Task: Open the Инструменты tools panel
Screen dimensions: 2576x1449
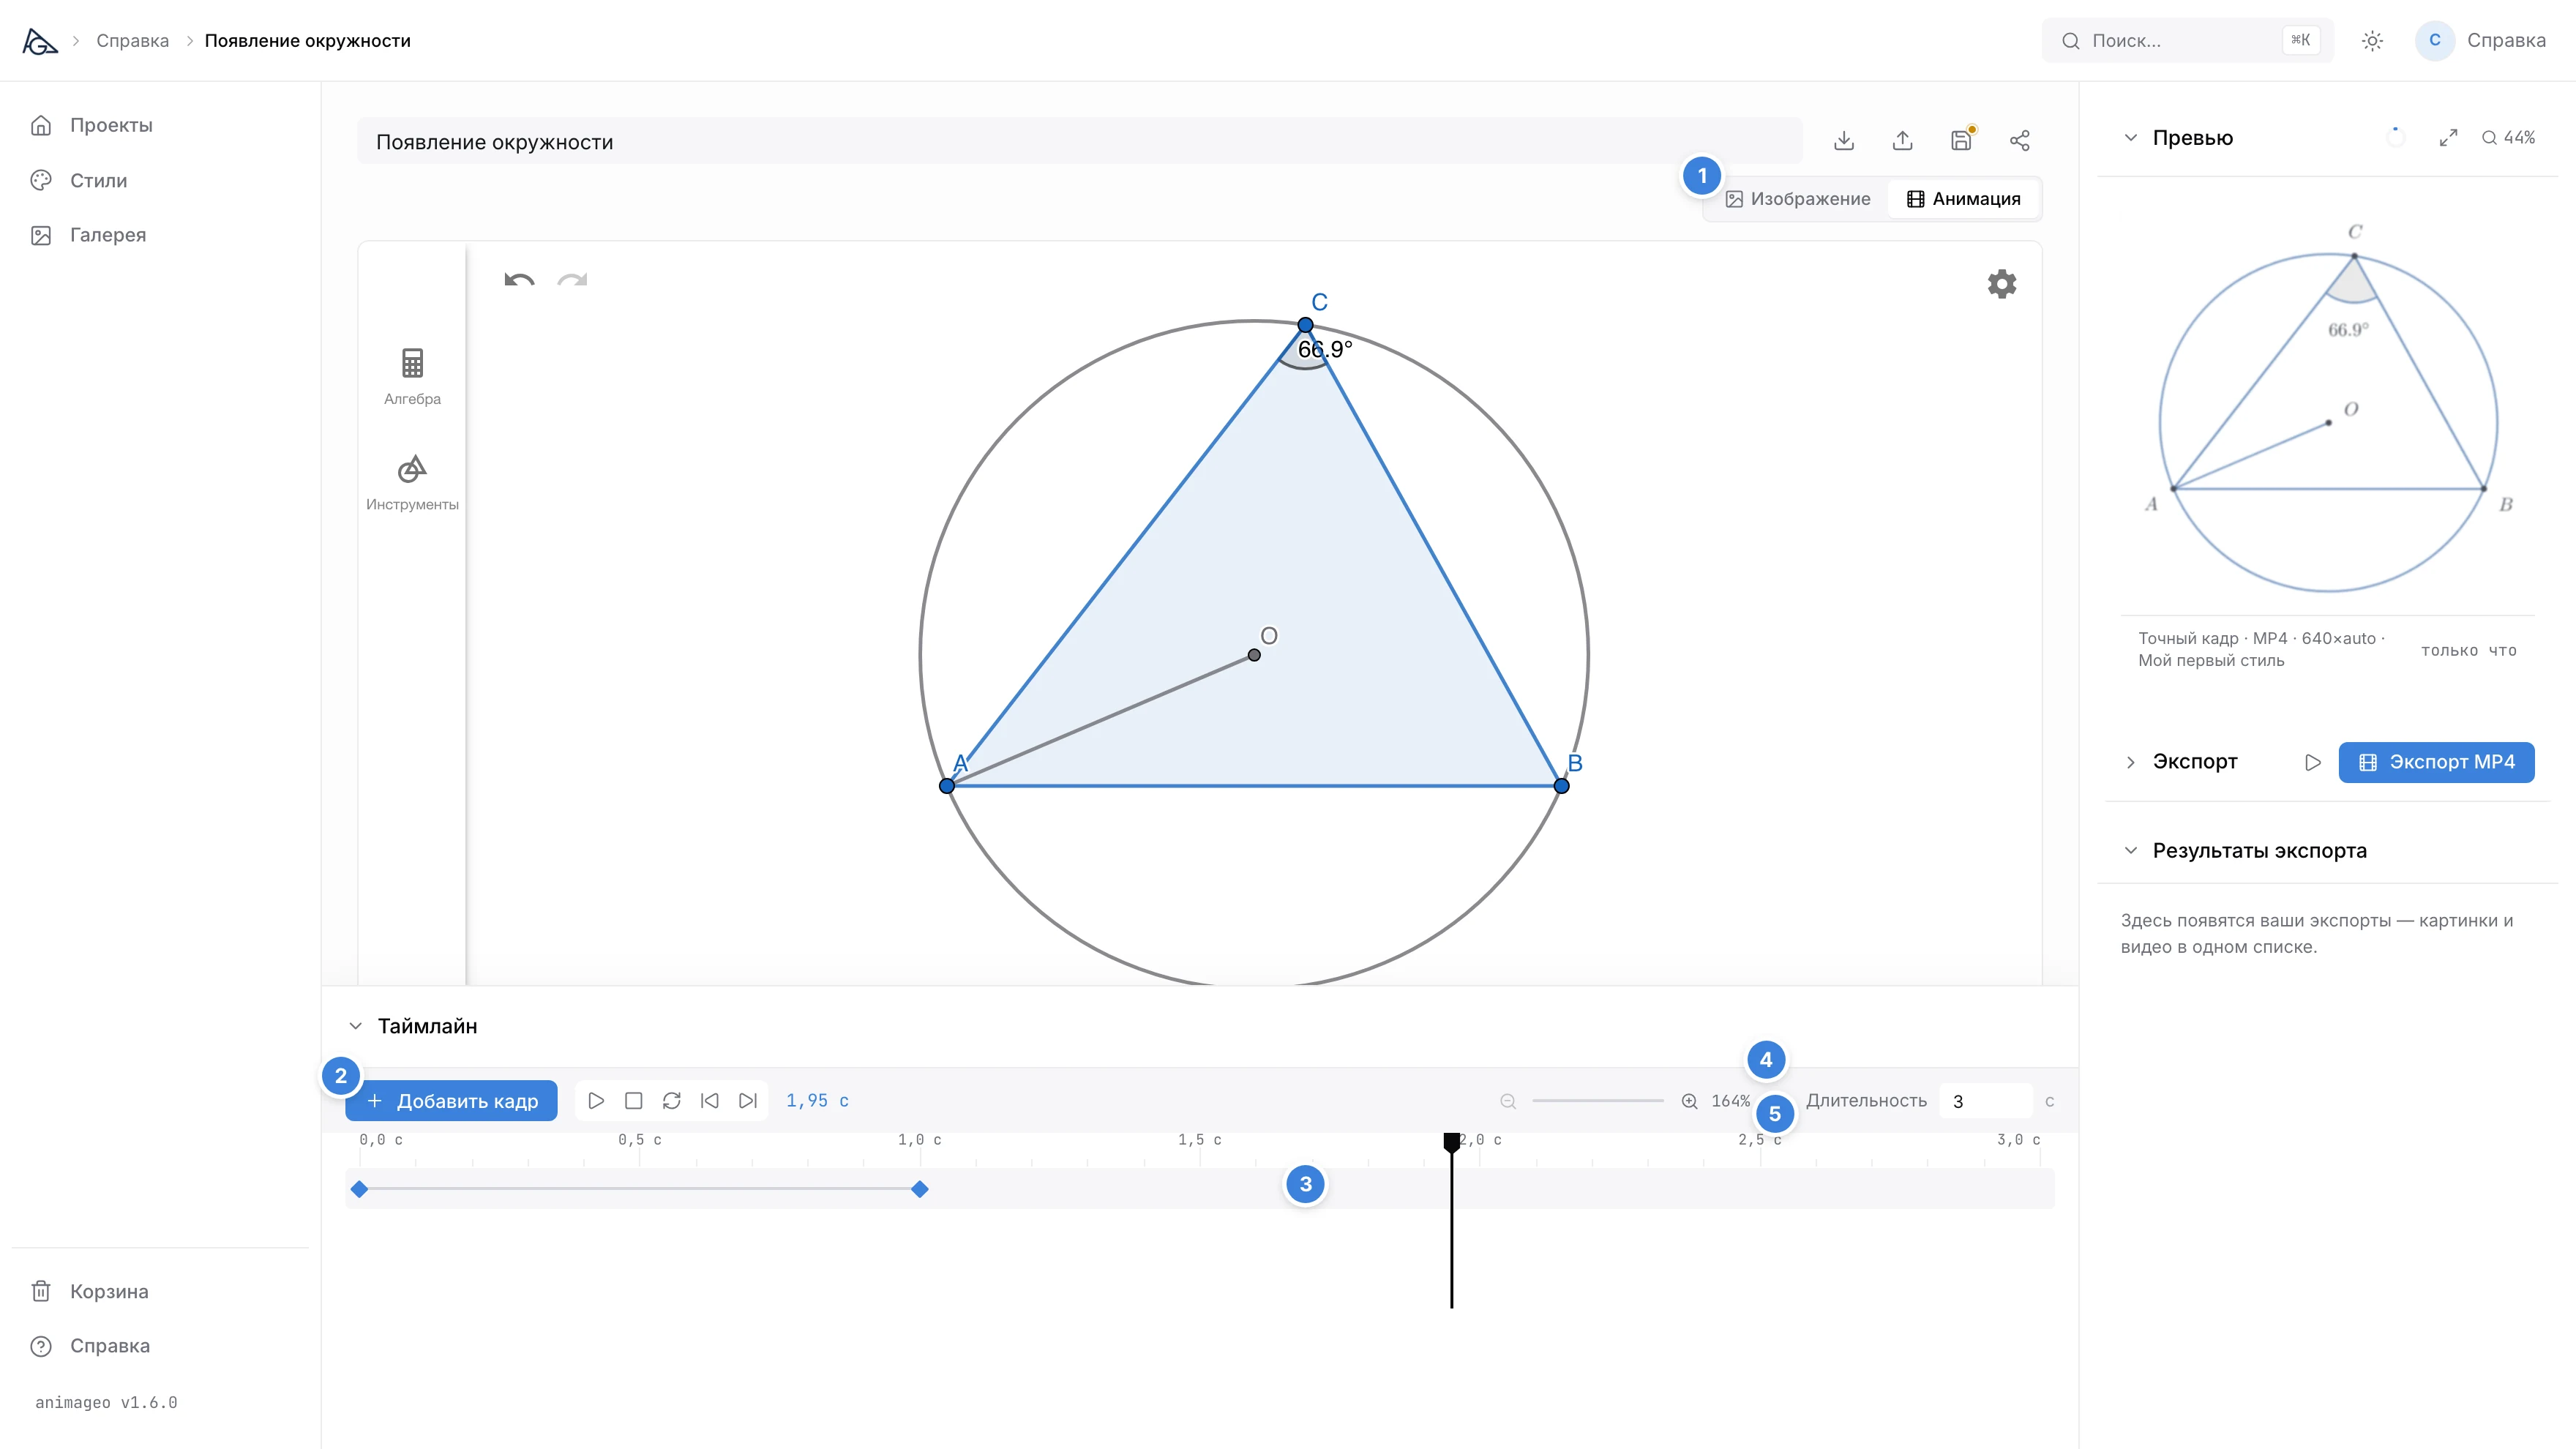Action: 412,483
